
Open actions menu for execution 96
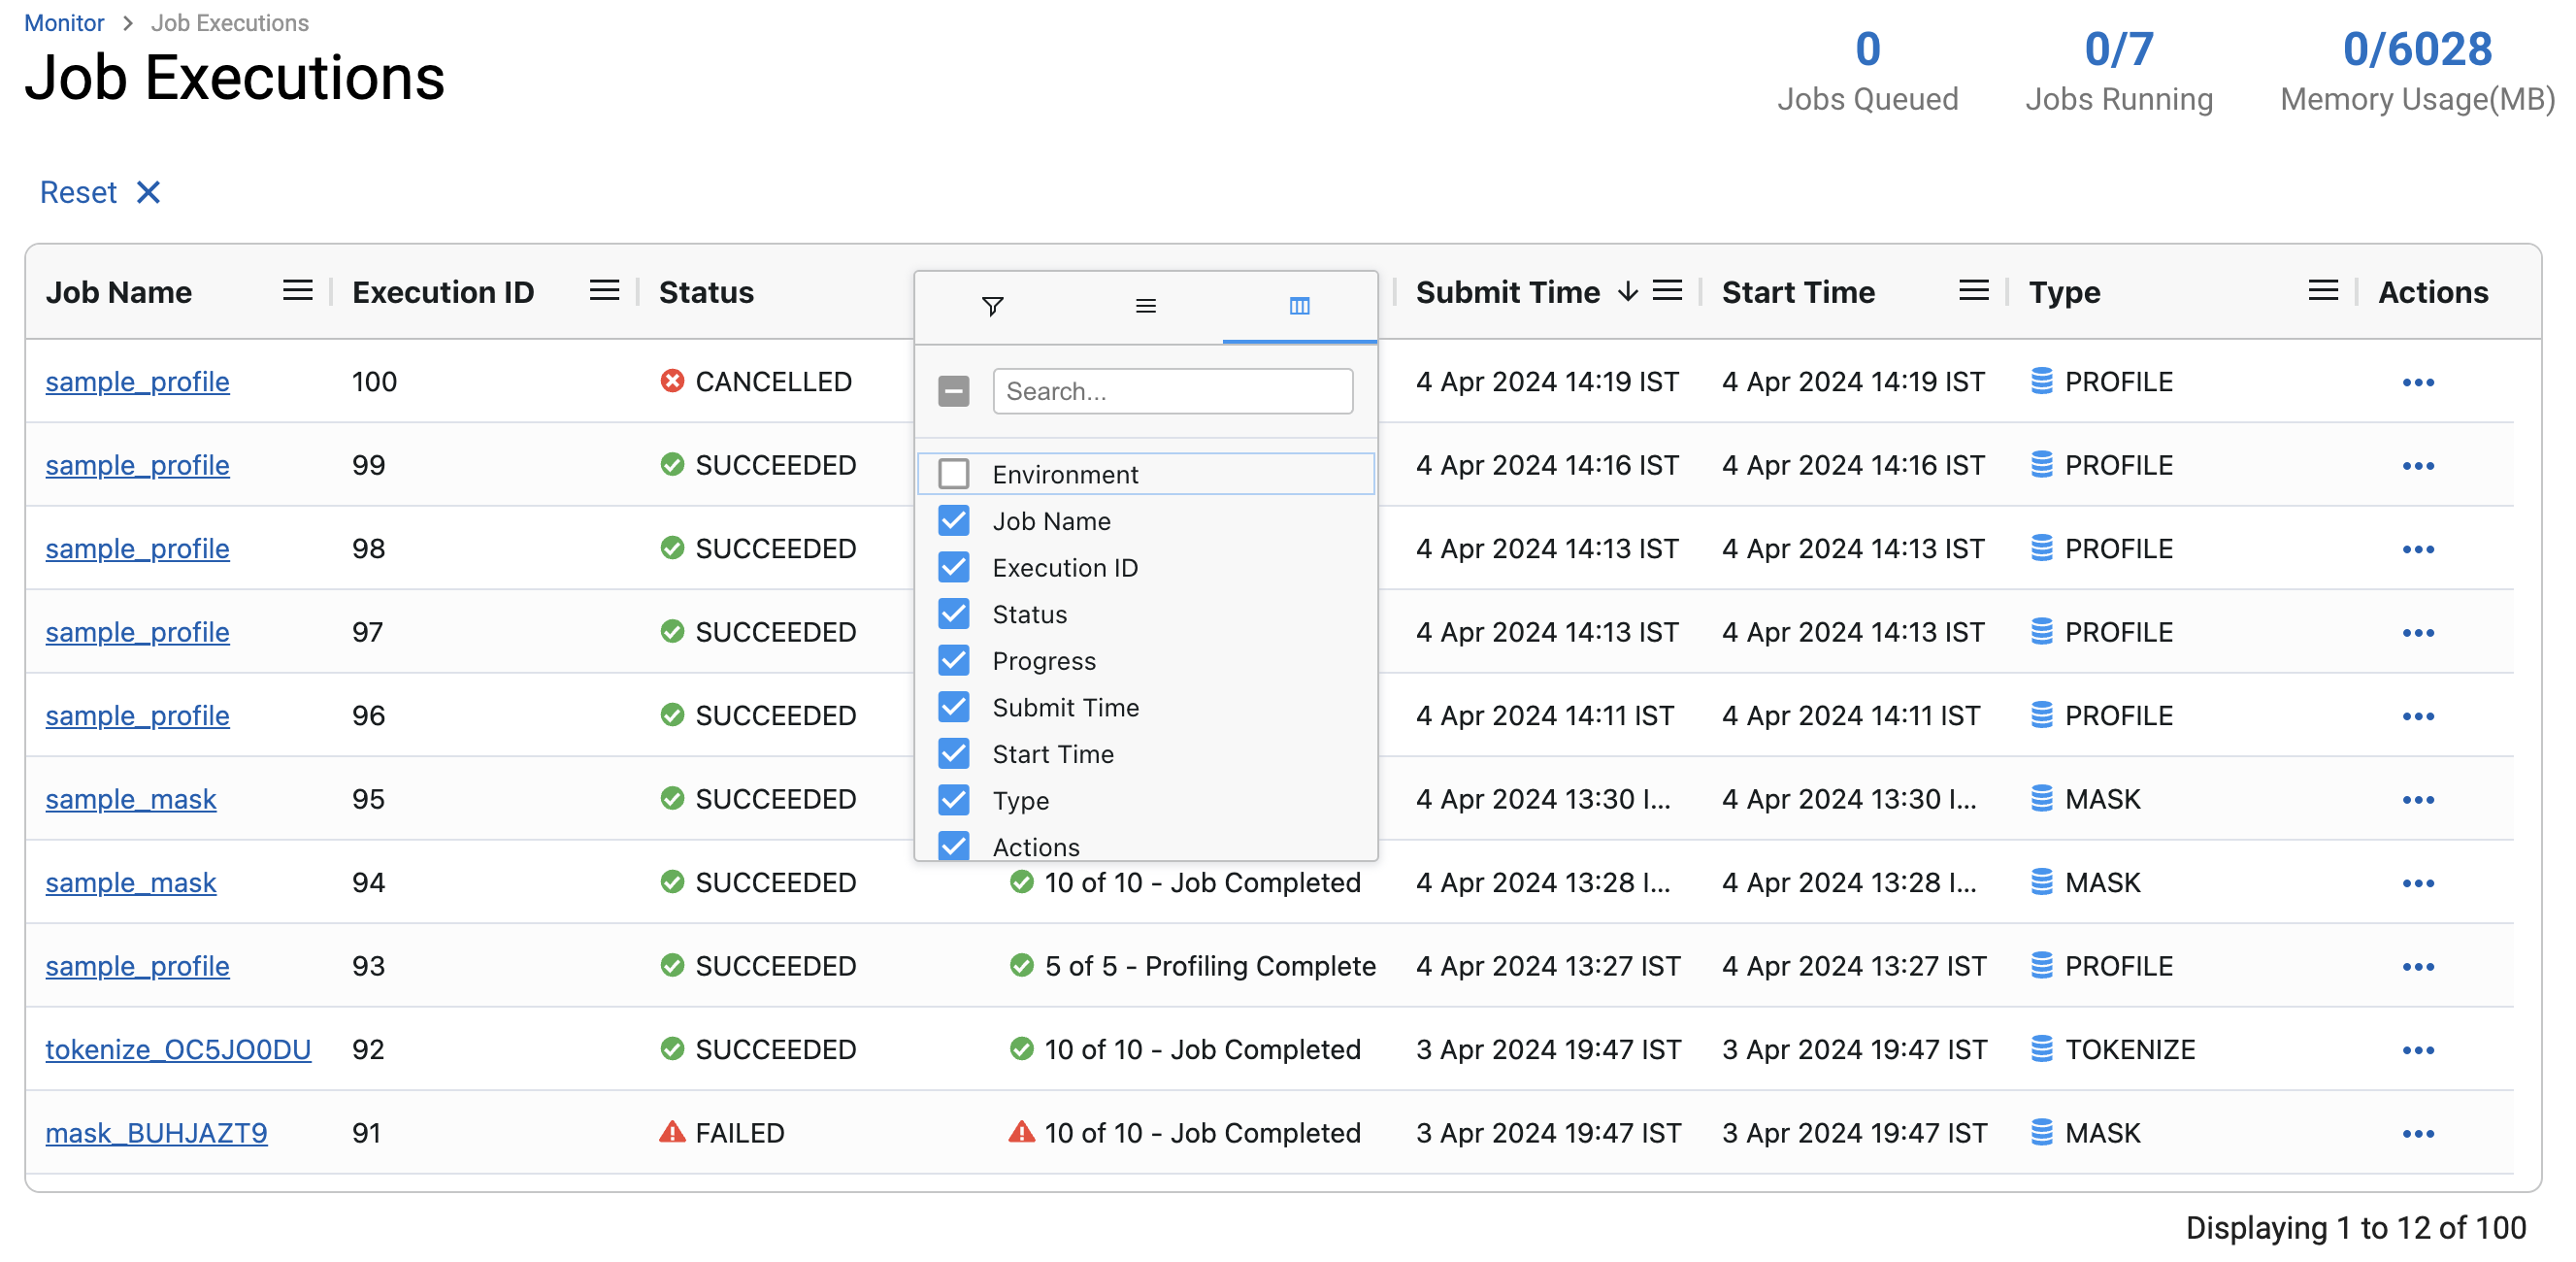(x=2418, y=716)
